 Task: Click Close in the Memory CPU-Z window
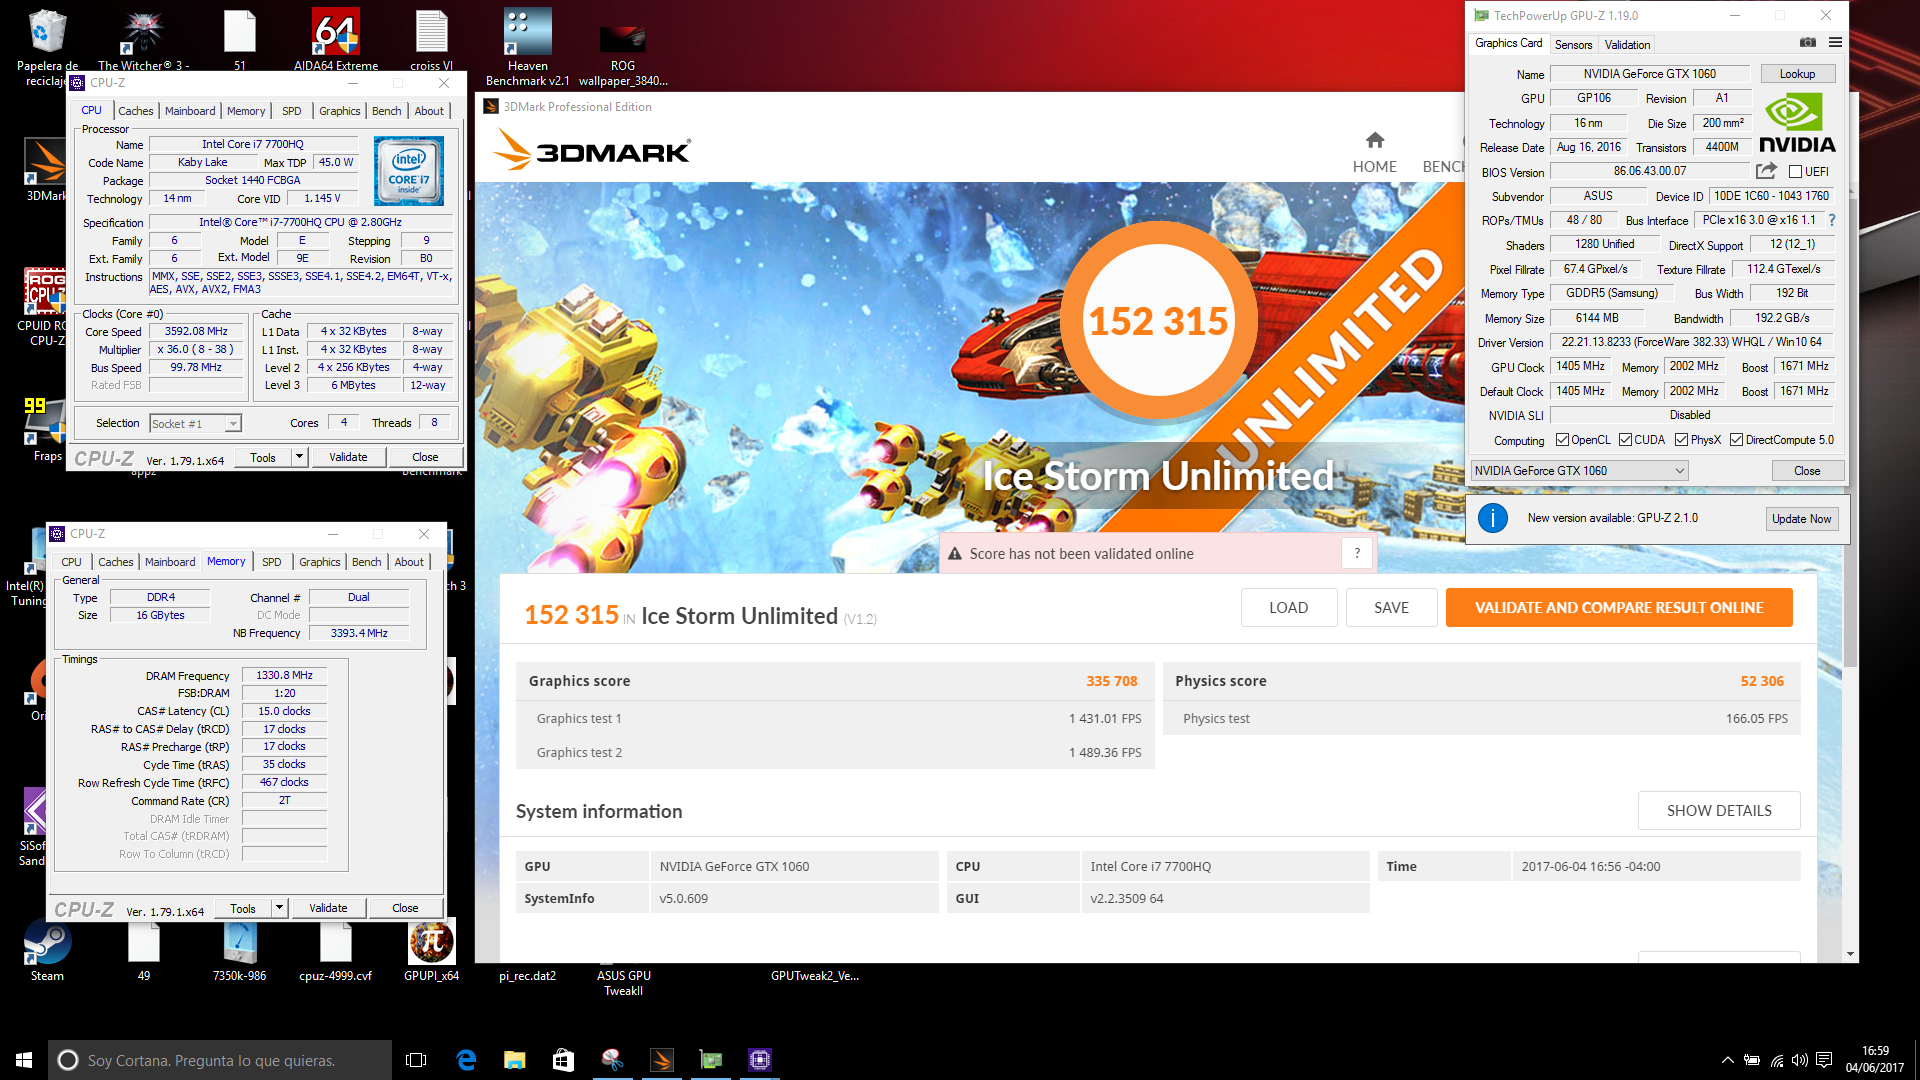[x=405, y=908]
